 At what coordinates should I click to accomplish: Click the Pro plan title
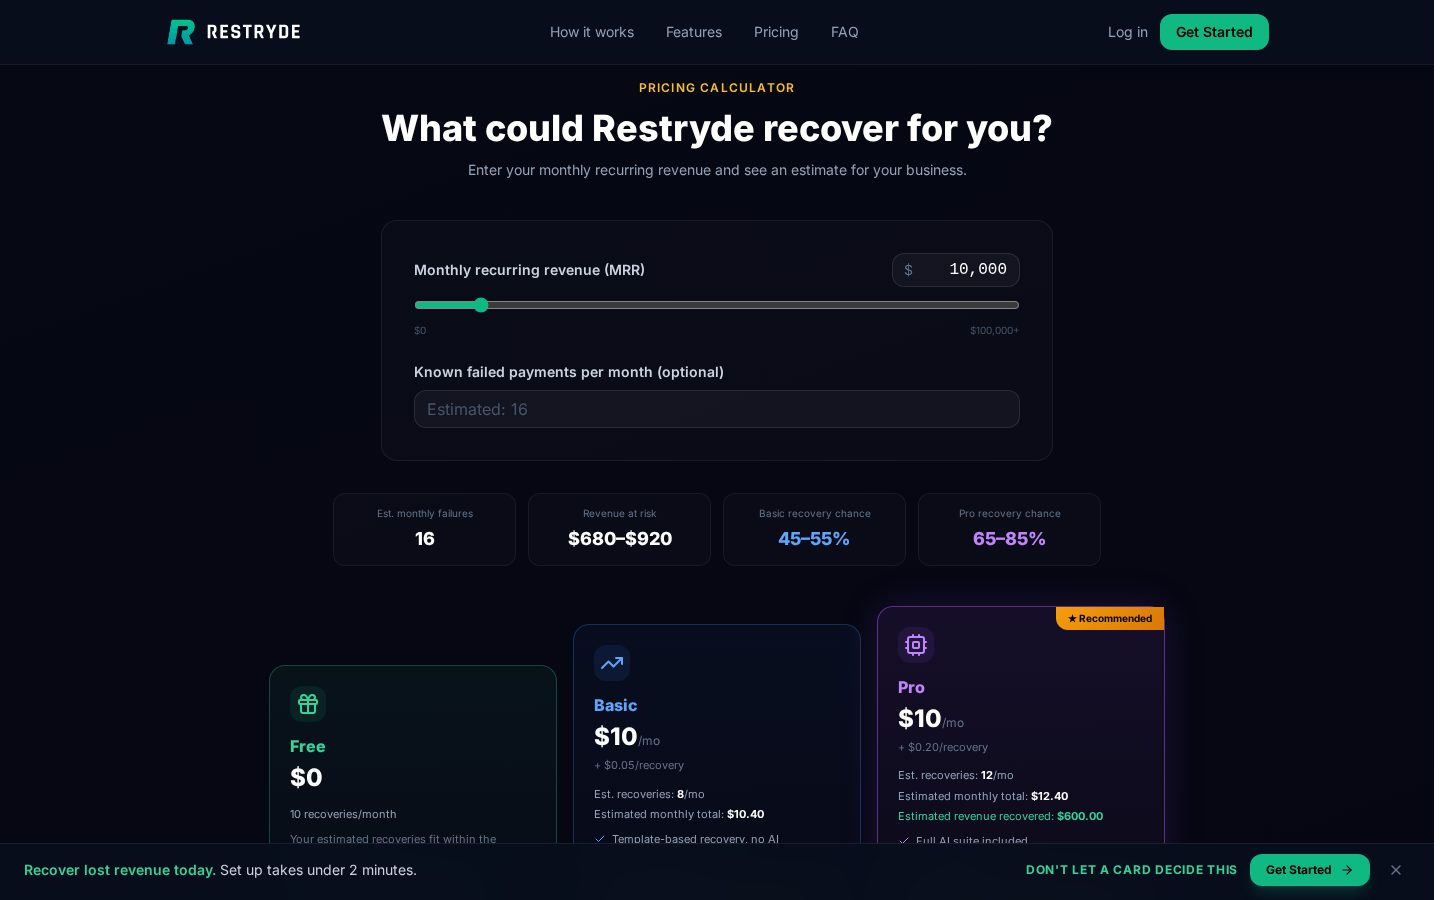911,687
